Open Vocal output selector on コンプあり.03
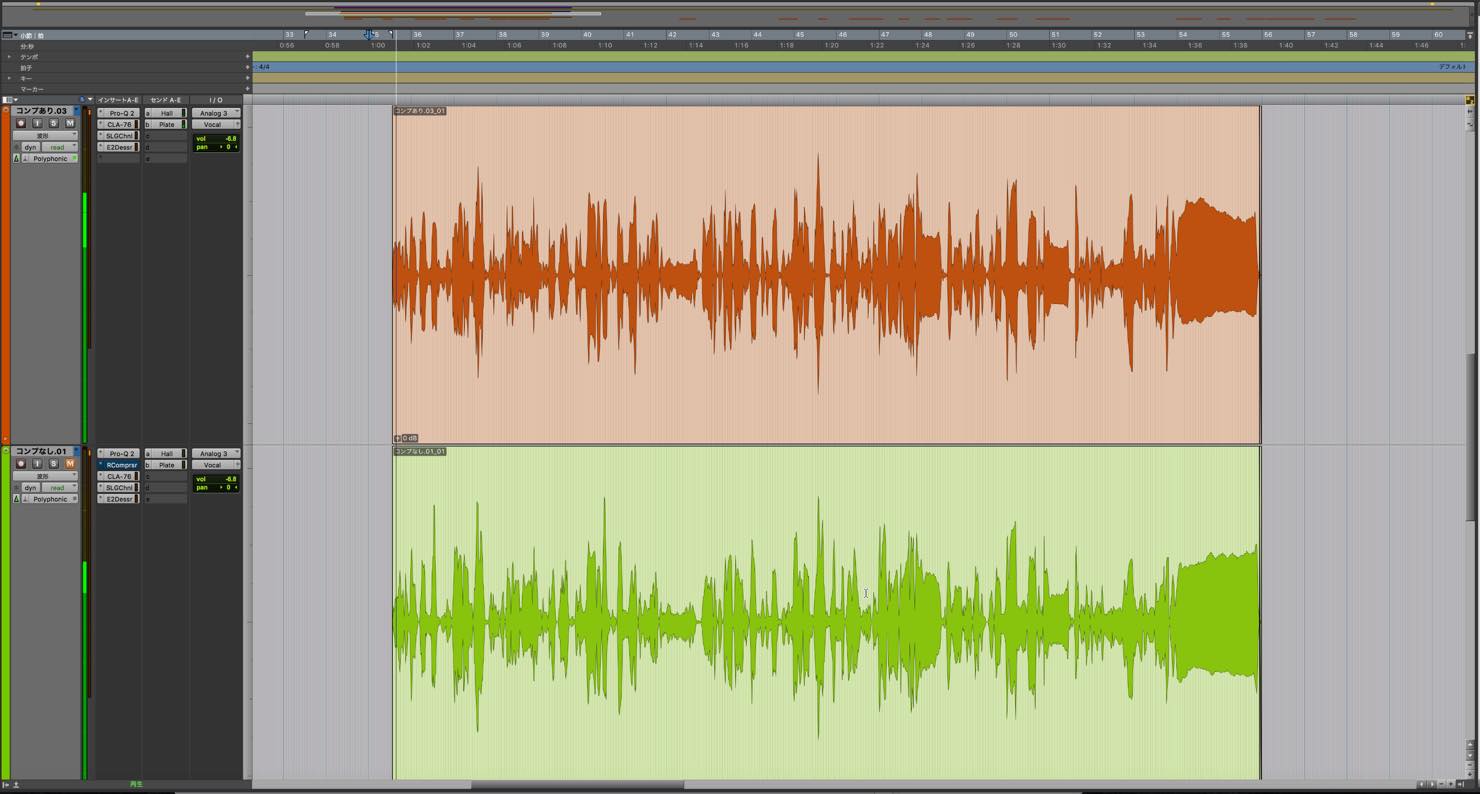Screen dimensions: 1480x794 [x=215, y=124]
